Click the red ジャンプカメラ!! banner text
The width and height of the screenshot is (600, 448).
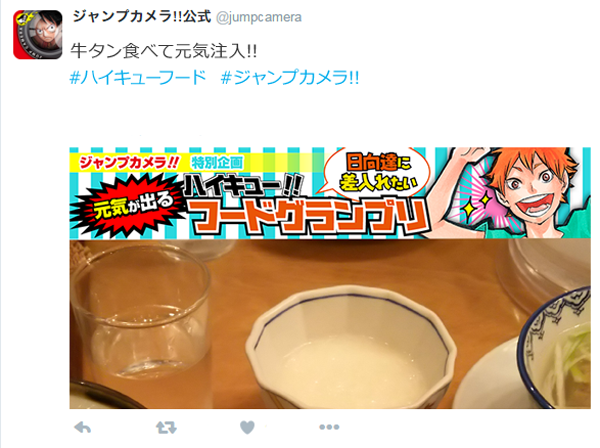[129, 163]
